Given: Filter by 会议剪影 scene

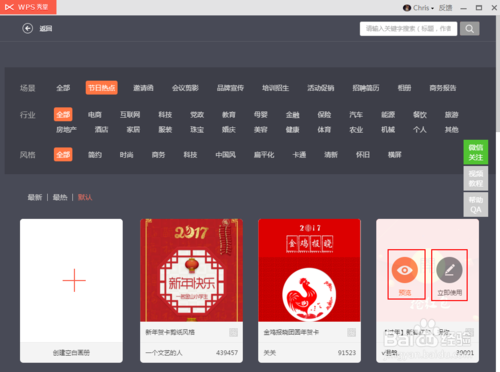Looking at the screenshot, I should (185, 88).
